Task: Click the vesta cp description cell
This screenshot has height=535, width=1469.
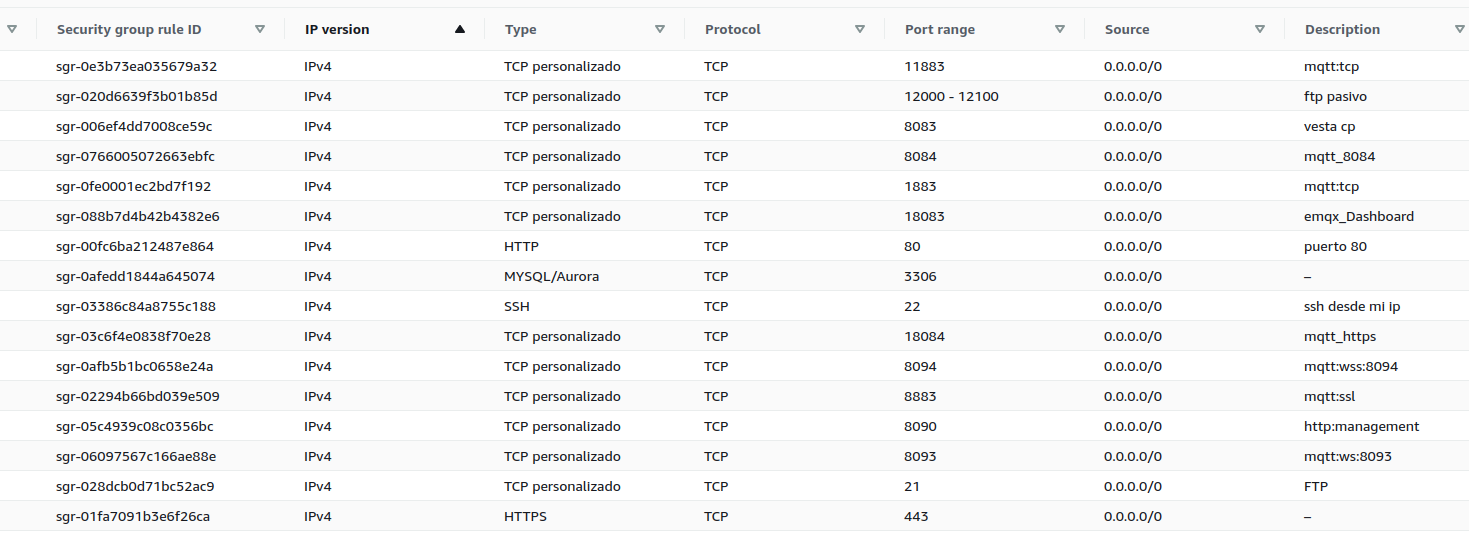Action: (x=1329, y=126)
